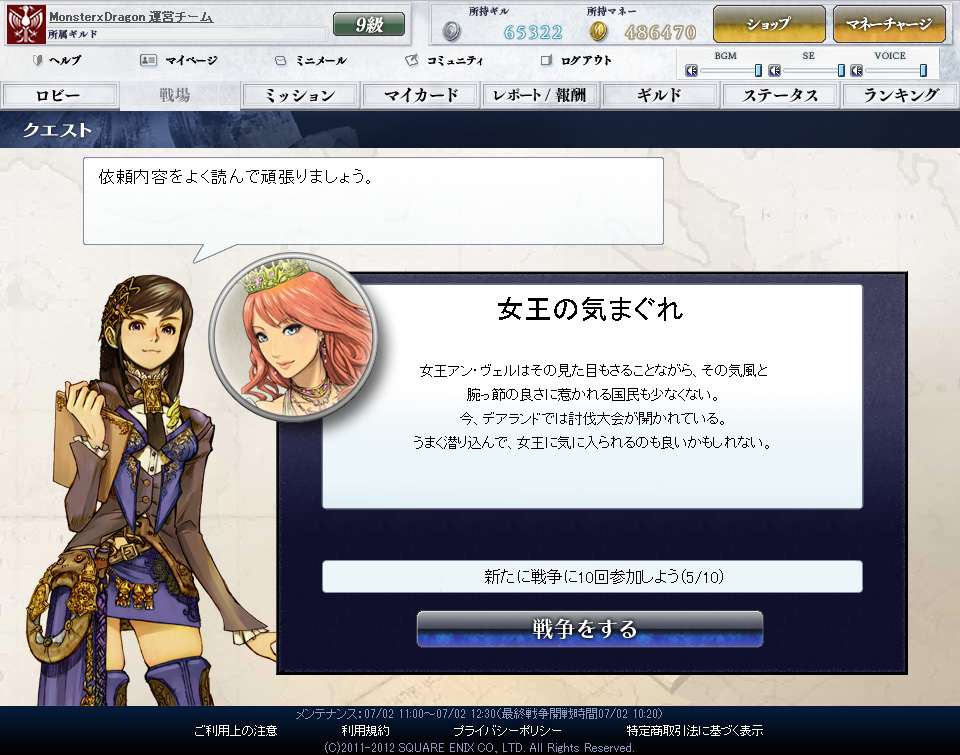This screenshot has height=755, width=960.
Task: Mute SE with its speaker icon
Action: click(774, 71)
